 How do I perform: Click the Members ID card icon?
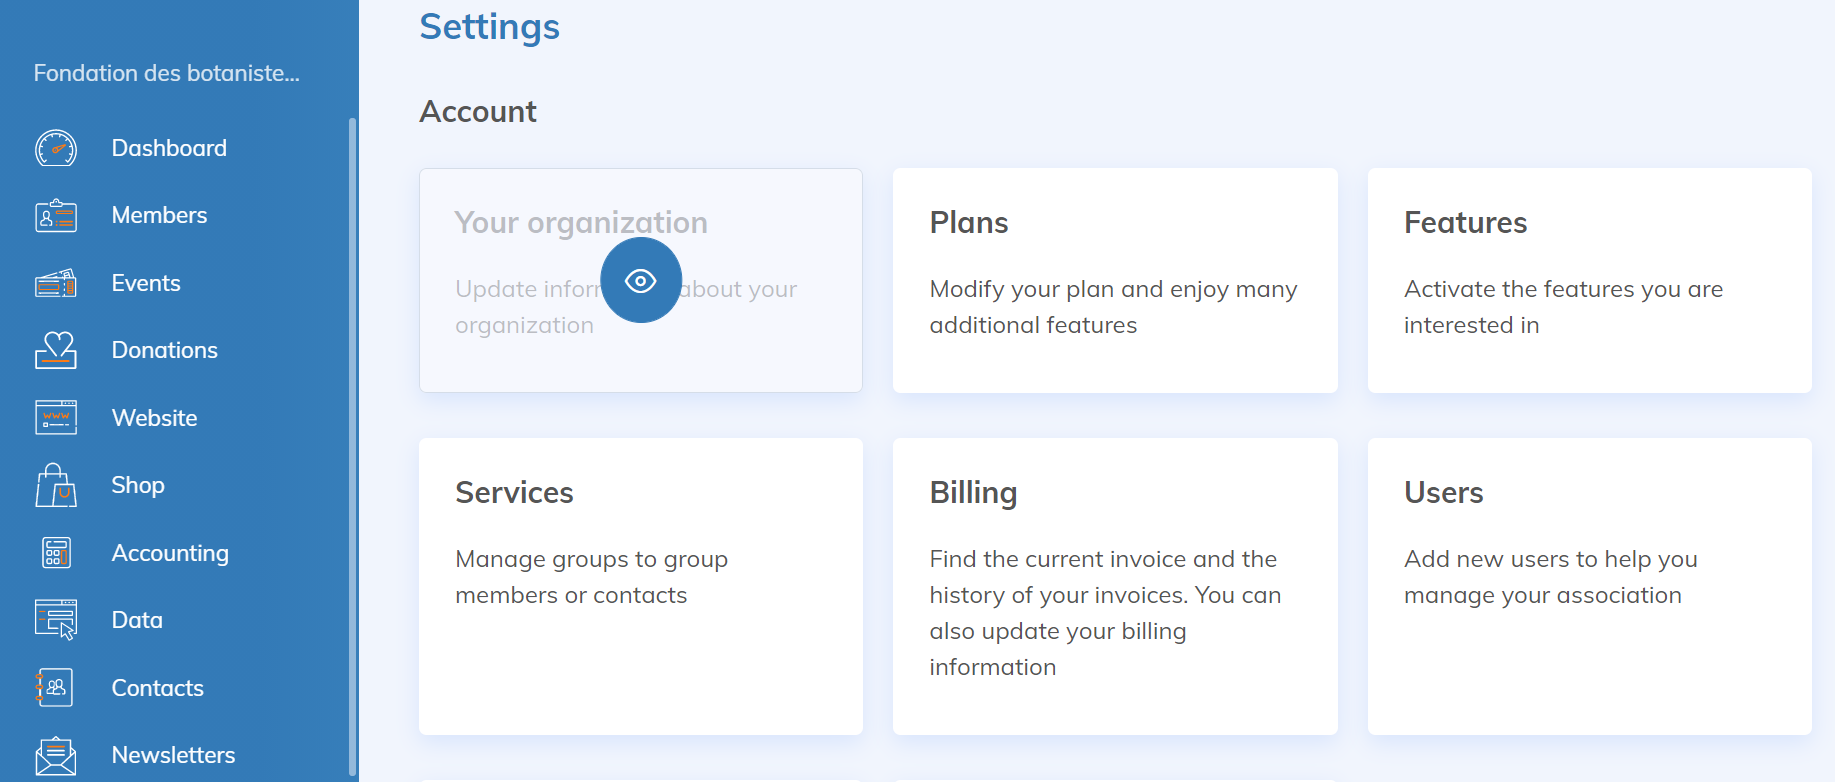pos(56,216)
